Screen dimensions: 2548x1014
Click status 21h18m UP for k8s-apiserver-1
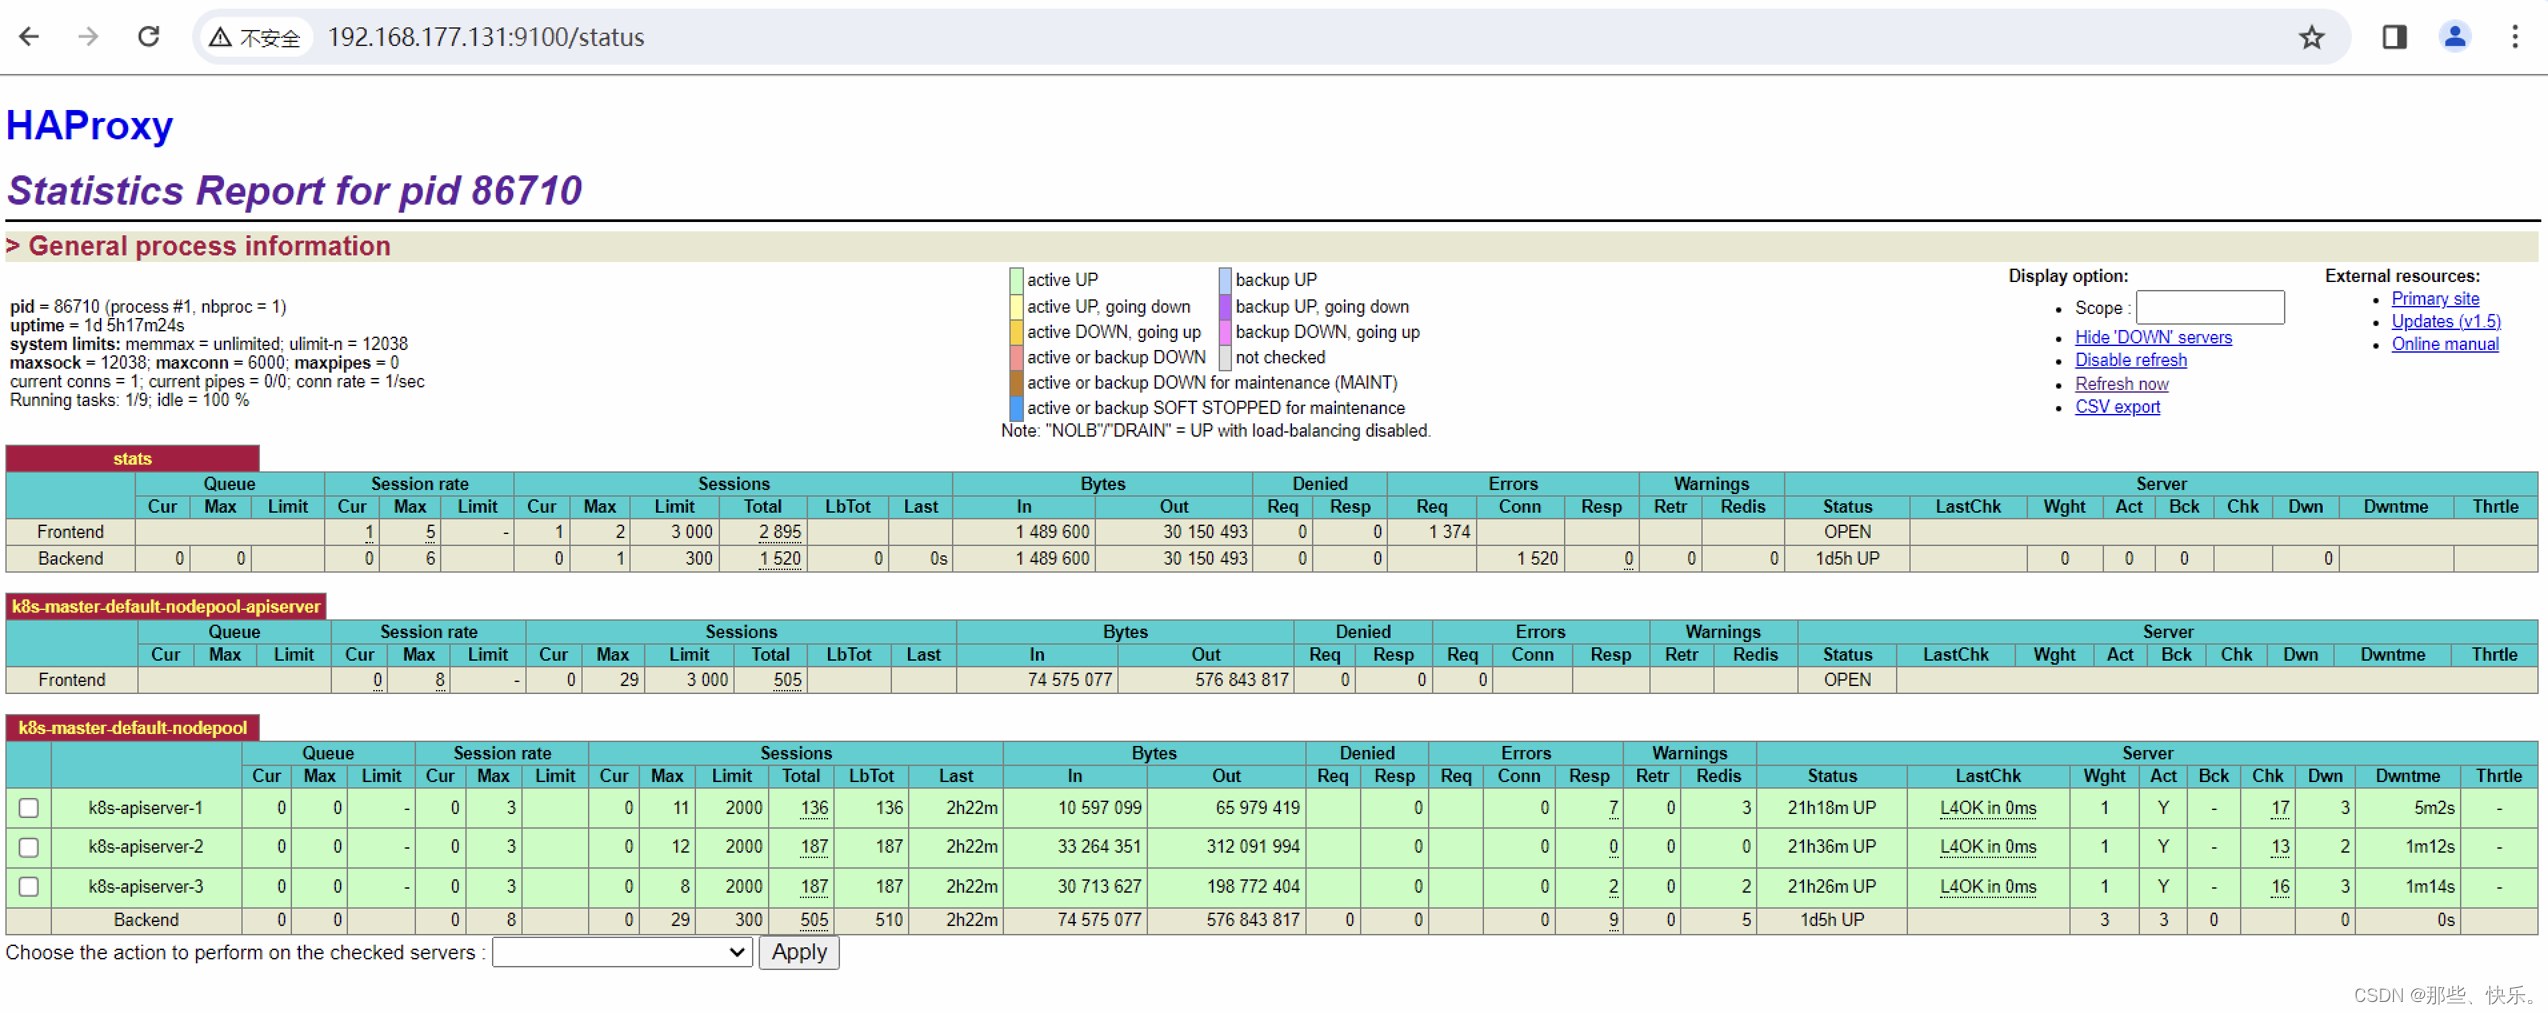point(1832,808)
